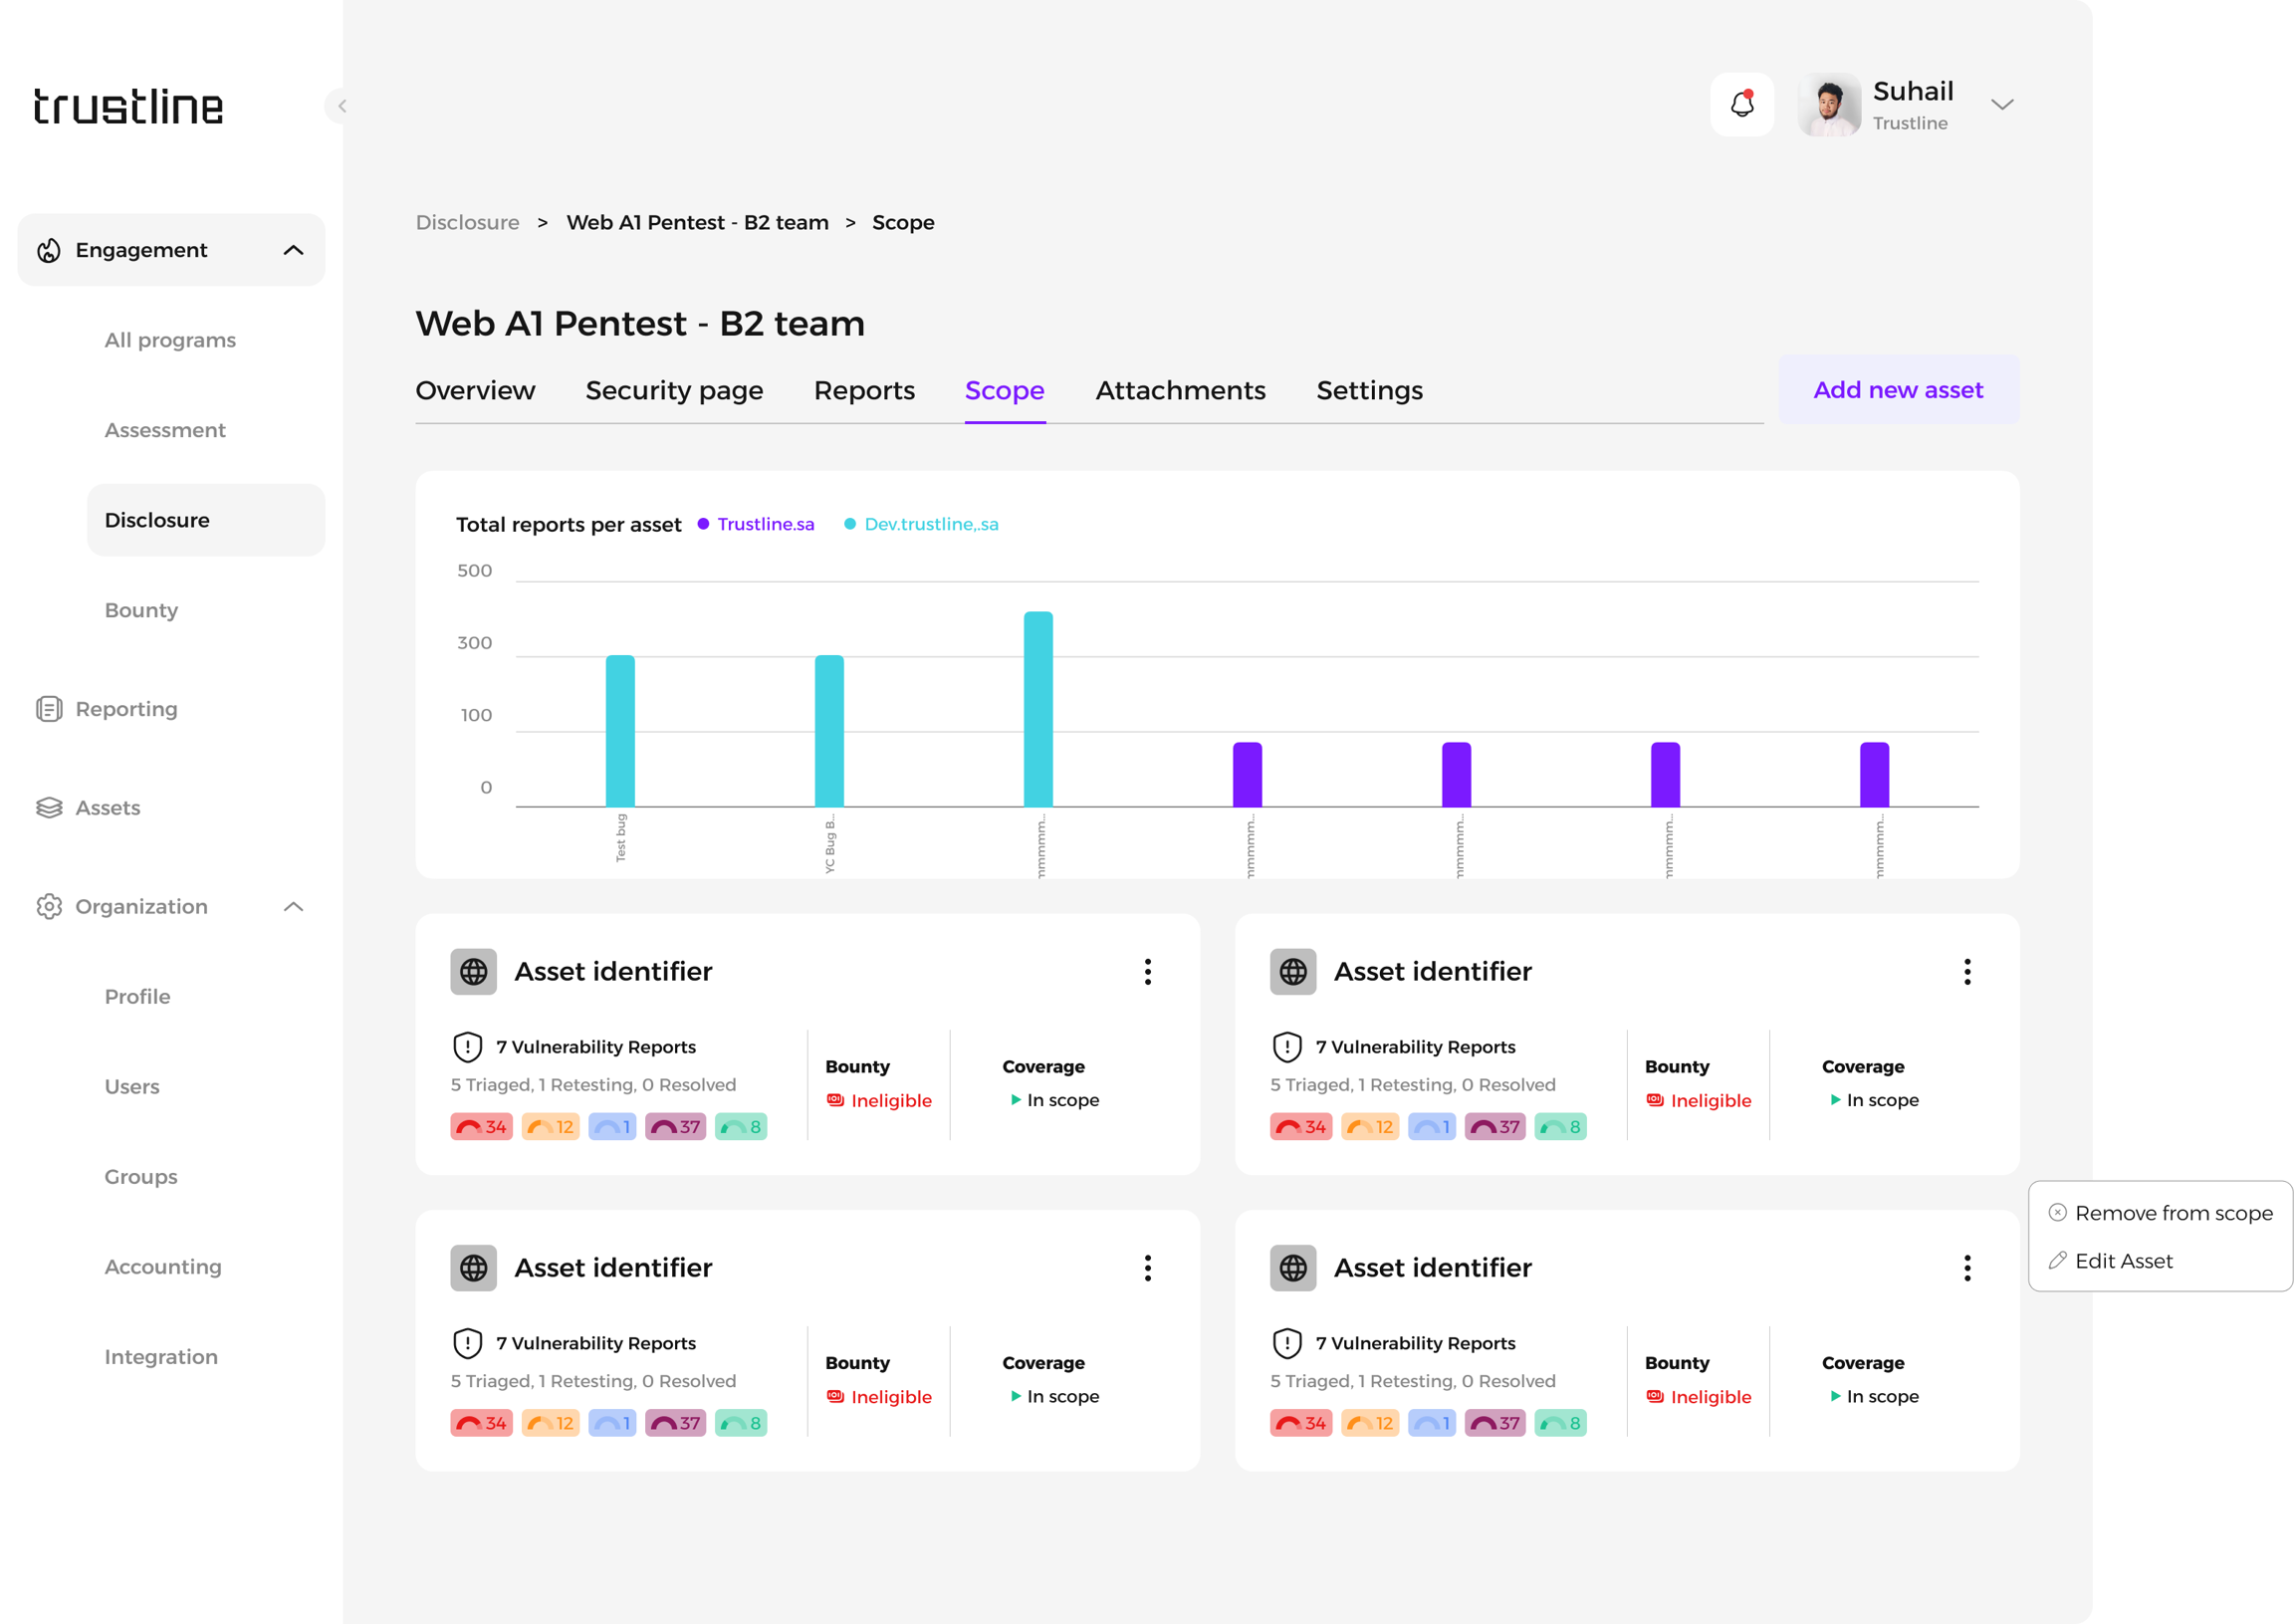The height and width of the screenshot is (1624, 2294).
Task: Select Remove from scope menu item
Action: coord(2172,1213)
